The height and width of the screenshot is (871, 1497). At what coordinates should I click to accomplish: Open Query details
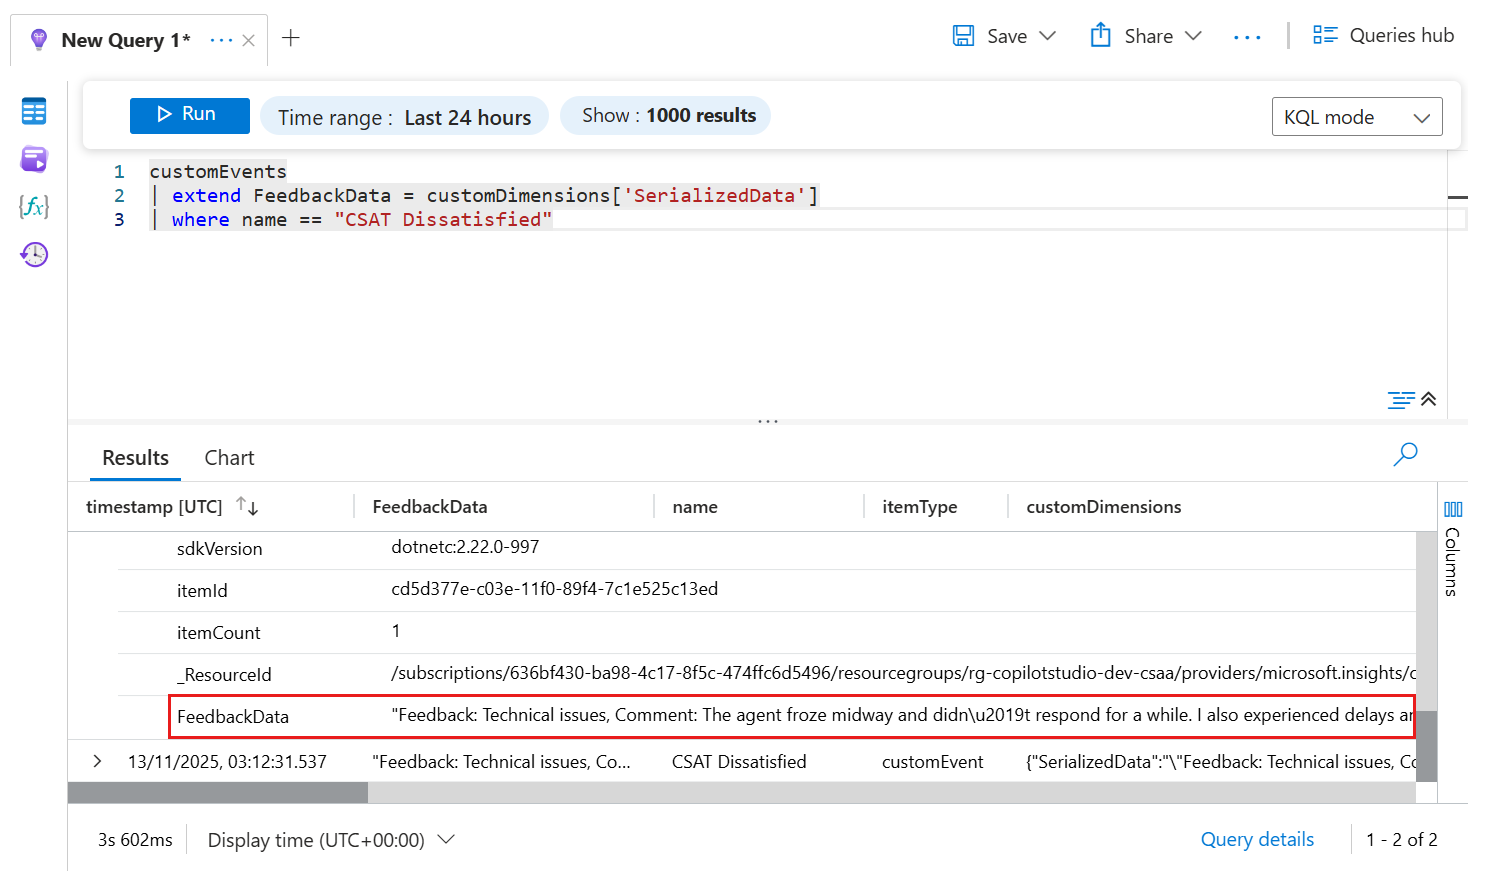(x=1257, y=839)
